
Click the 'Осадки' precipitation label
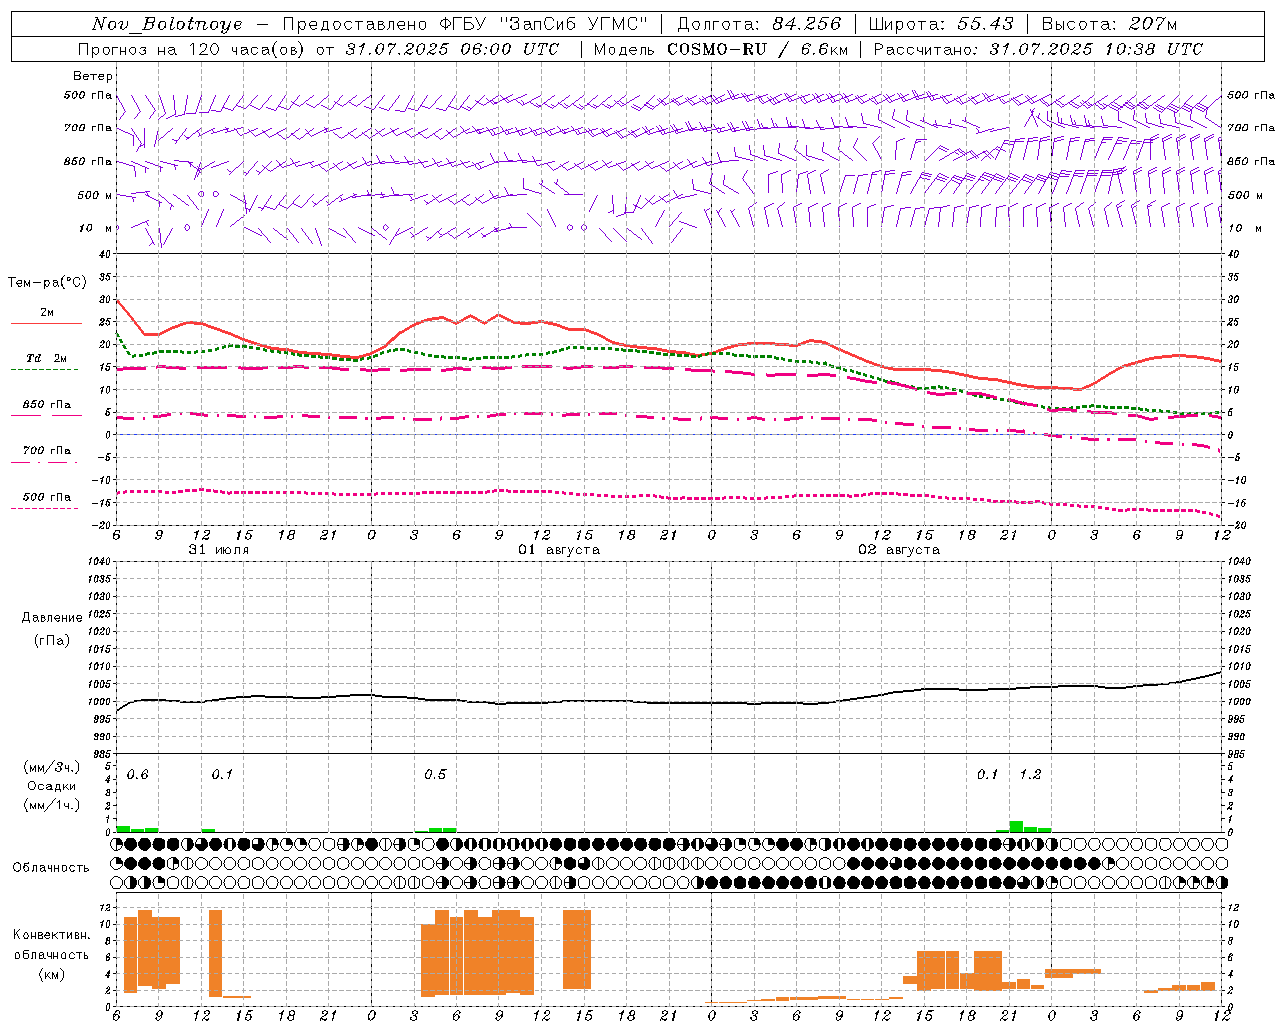tap(51, 786)
